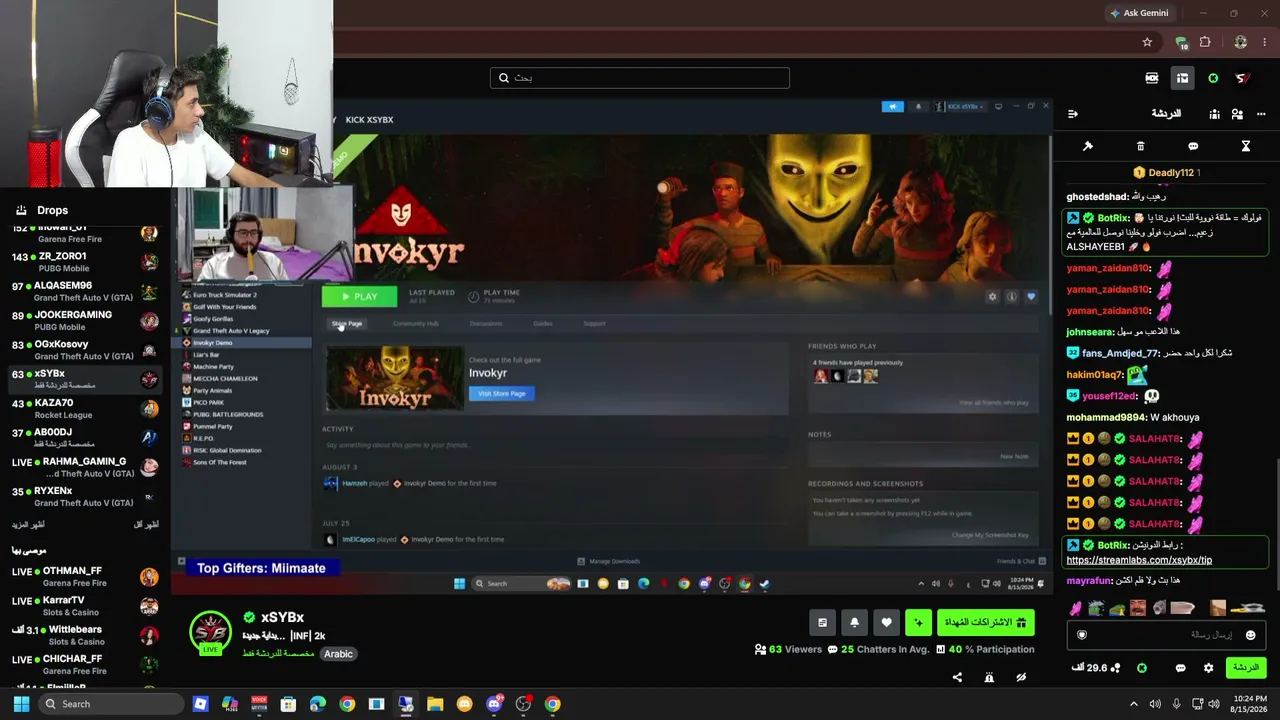Click the highlighted inbox icon in header
1280x720 pixels.
click(x=1182, y=78)
